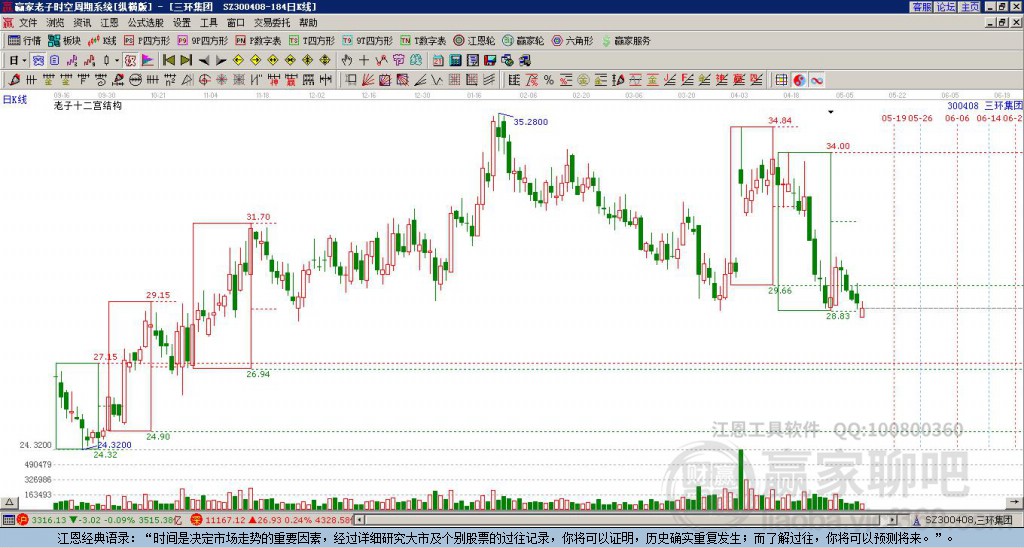The width and height of the screenshot is (1024, 548).
Task: Jump to first bar with green skip-back icon
Action: [x=168, y=60]
